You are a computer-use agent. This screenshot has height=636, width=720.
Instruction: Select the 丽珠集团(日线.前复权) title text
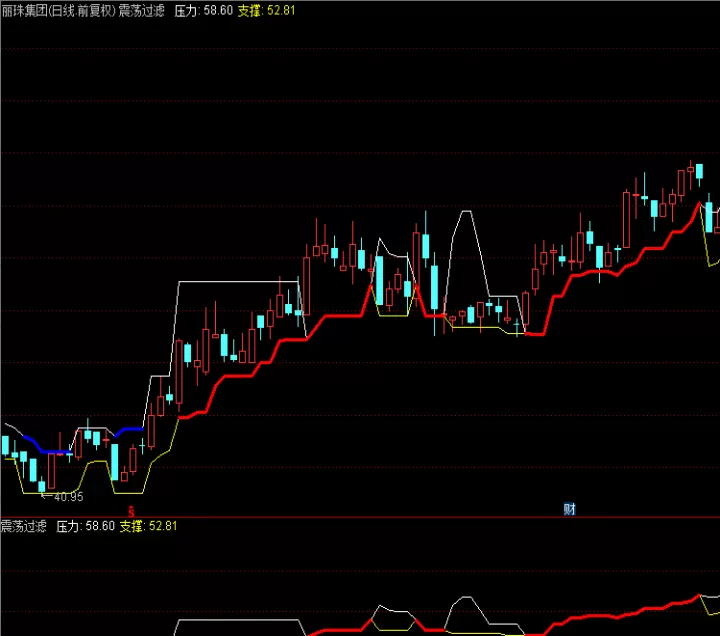(58, 11)
